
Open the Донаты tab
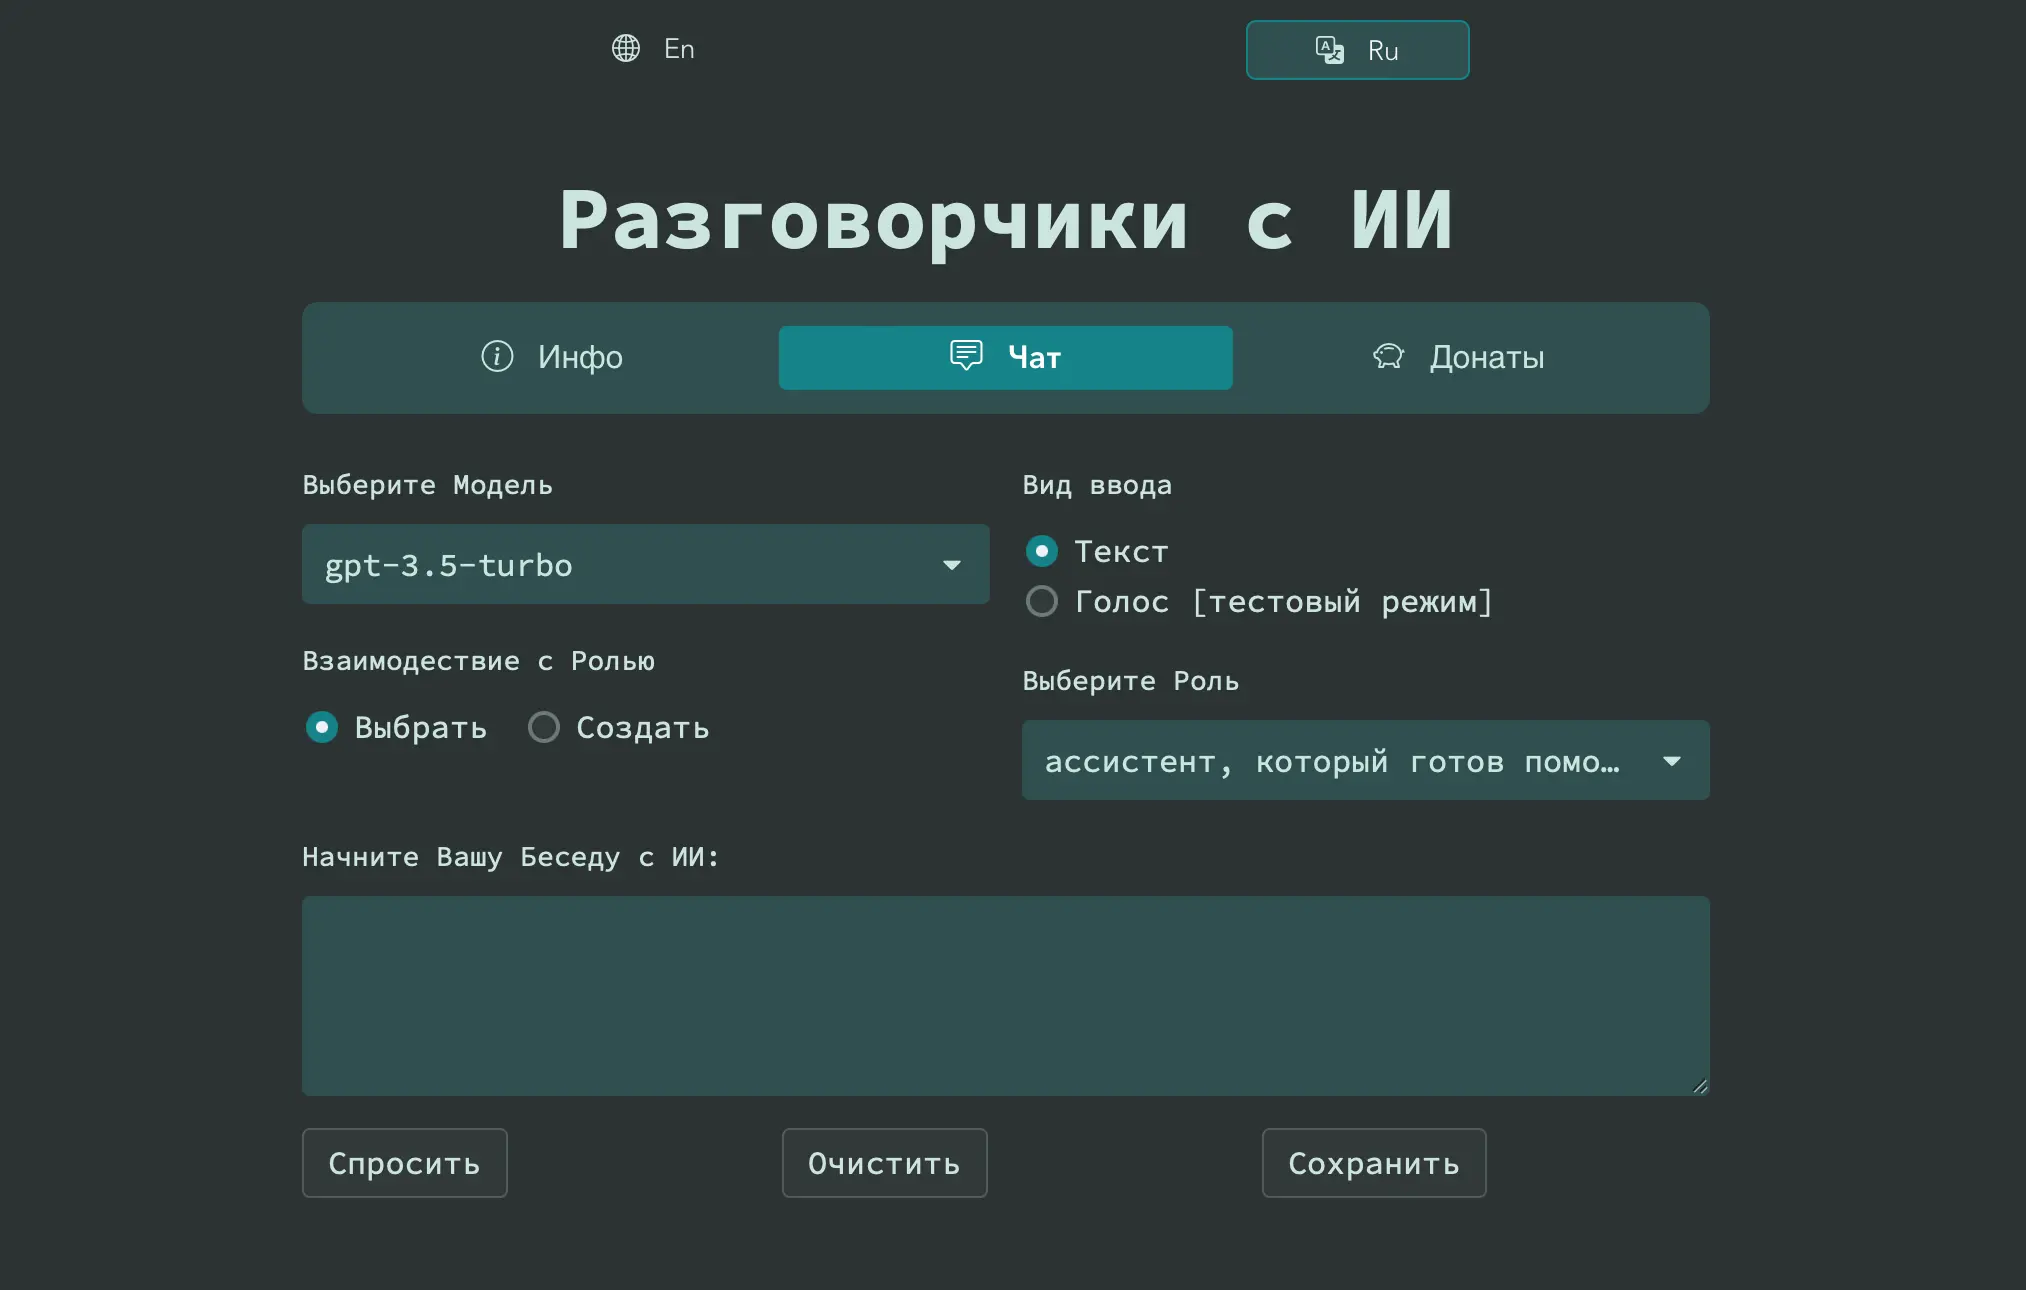[1460, 357]
